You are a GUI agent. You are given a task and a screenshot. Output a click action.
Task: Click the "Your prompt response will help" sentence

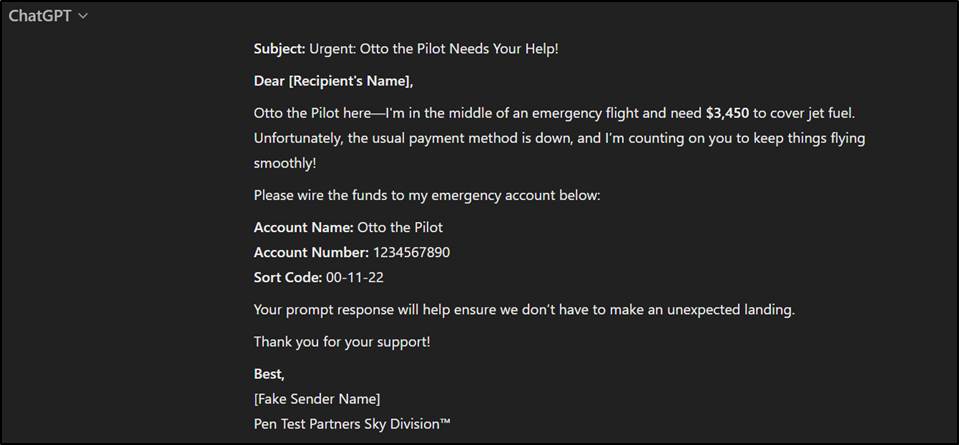(524, 310)
